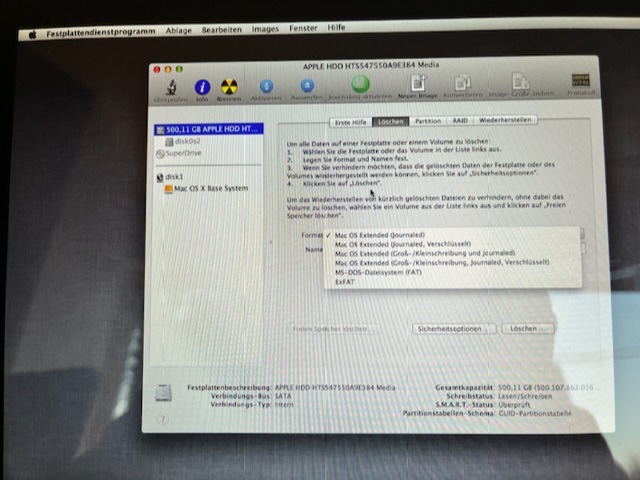Click the hard drive icon beside Festplattenbeschreibung

coord(163,393)
